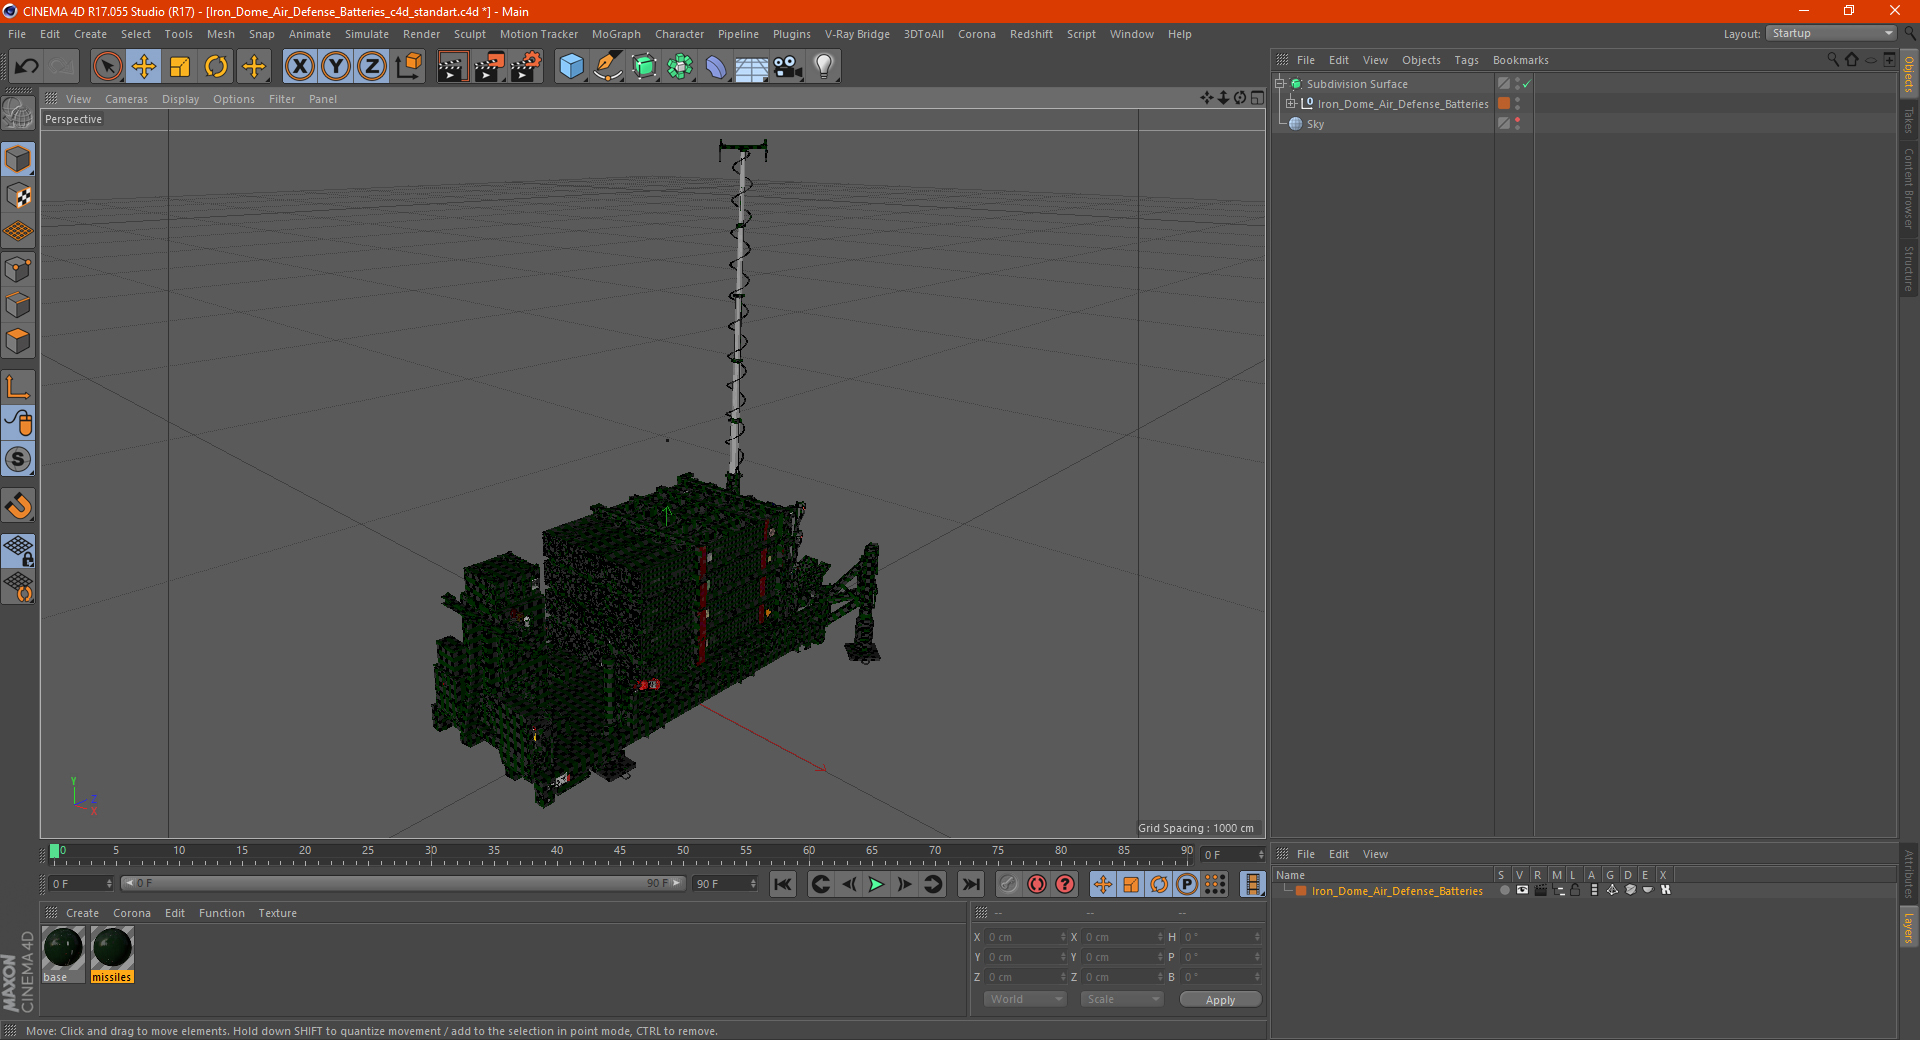Click orange layer swatch of Iron_Dome object

click(1503, 103)
